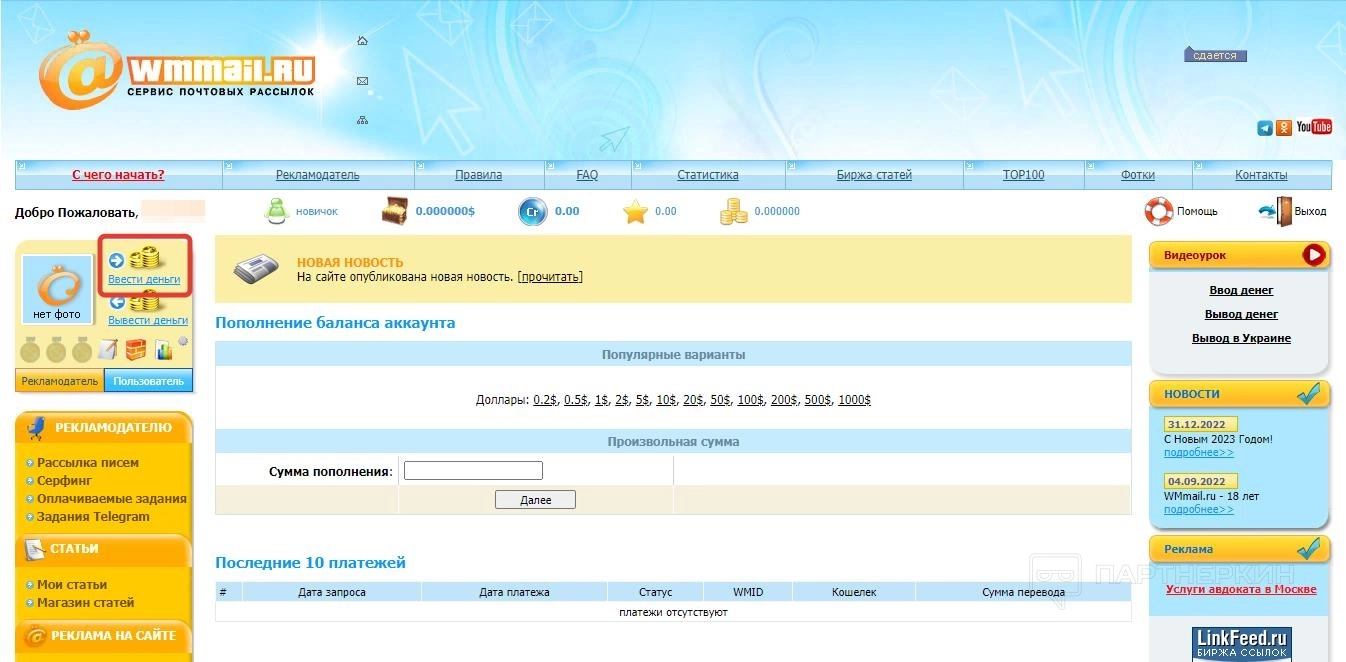Click the brick wall icon under profile
This screenshot has height=662, width=1346.
136,350
